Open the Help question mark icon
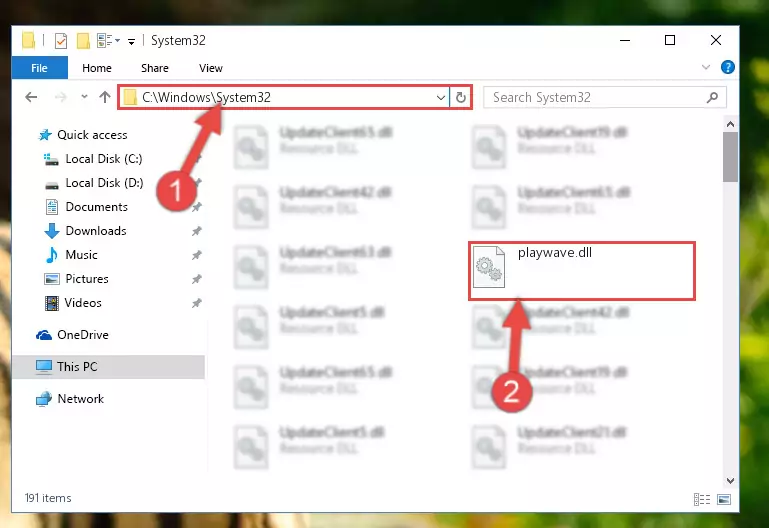769x528 pixels. (727, 67)
